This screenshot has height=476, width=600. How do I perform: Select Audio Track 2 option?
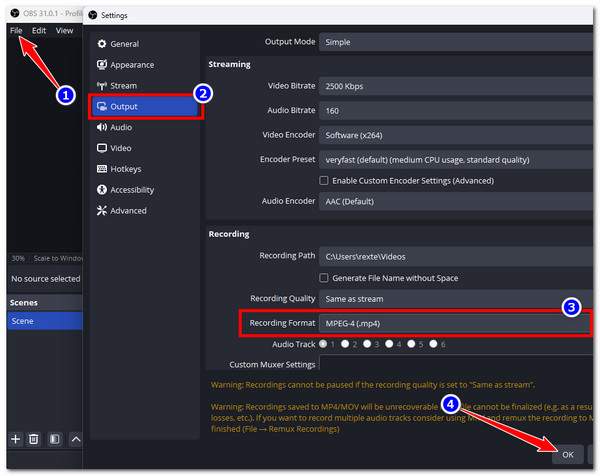[x=345, y=344]
